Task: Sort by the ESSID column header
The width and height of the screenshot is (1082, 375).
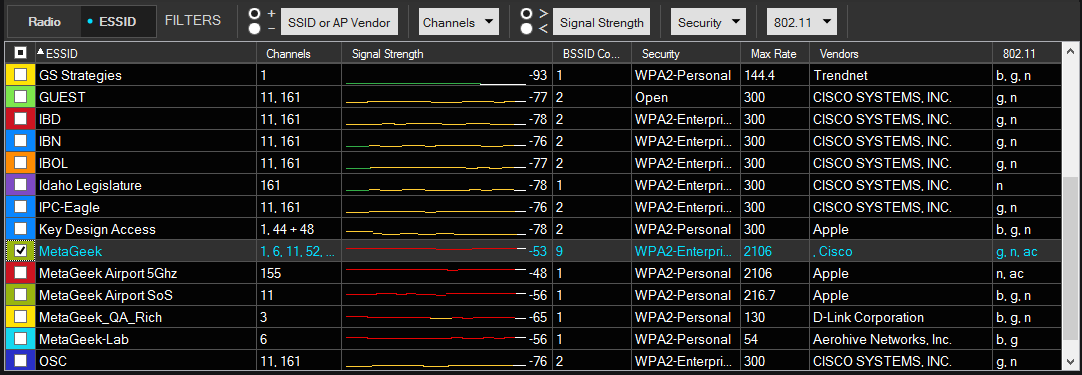Action: [x=145, y=53]
